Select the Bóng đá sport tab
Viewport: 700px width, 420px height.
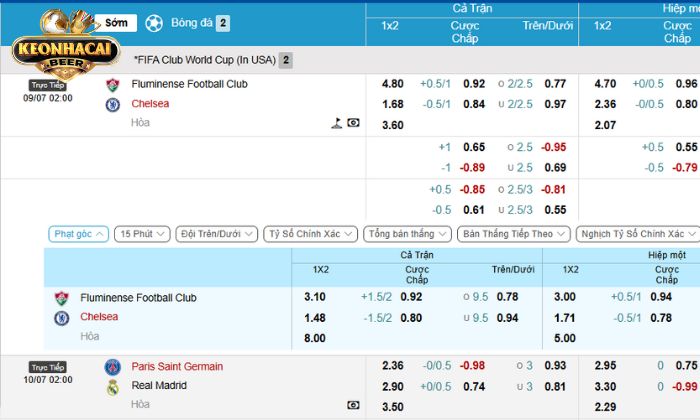tap(191, 23)
